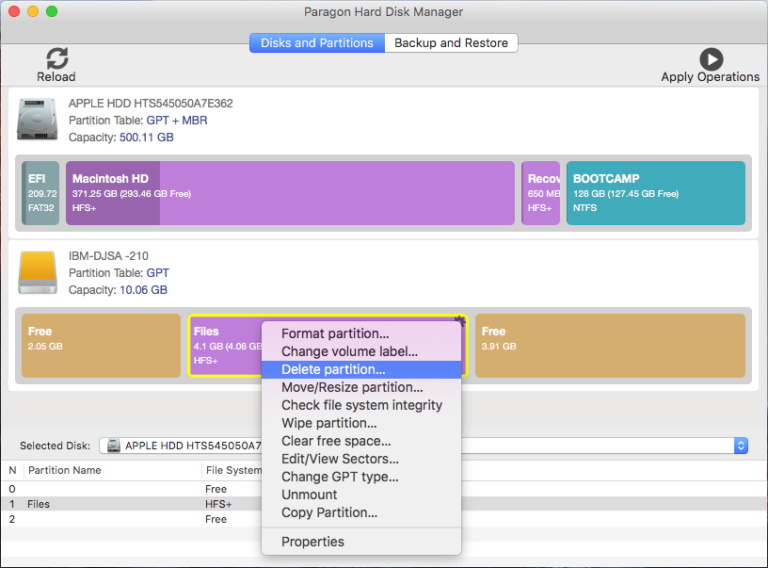The height and width of the screenshot is (568, 768).
Task: Click the yellow IBM-DJSA disk icon
Action: (38, 273)
